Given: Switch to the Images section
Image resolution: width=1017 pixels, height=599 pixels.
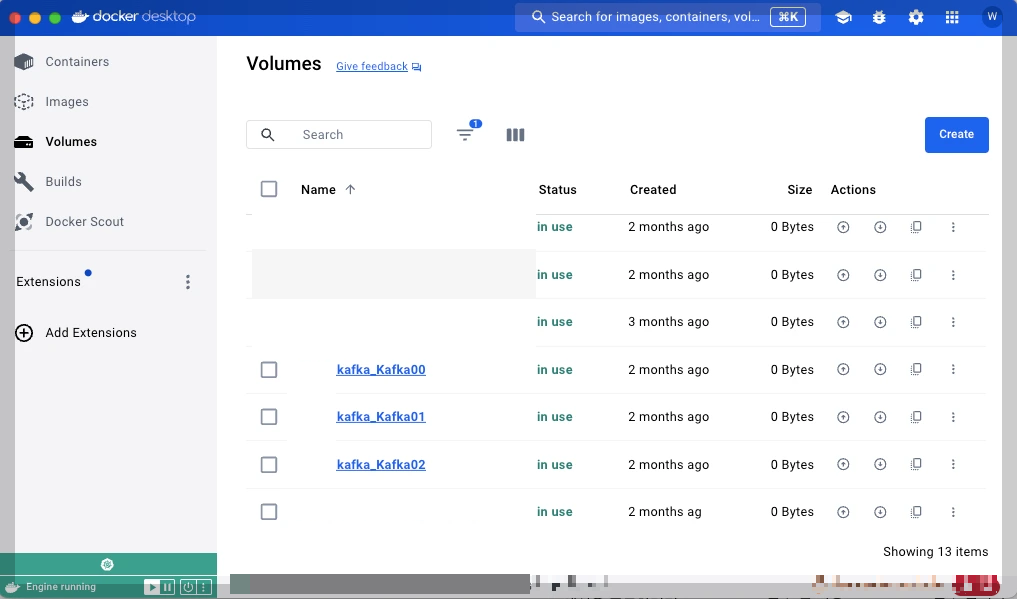Looking at the screenshot, I should tap(67, 101).
